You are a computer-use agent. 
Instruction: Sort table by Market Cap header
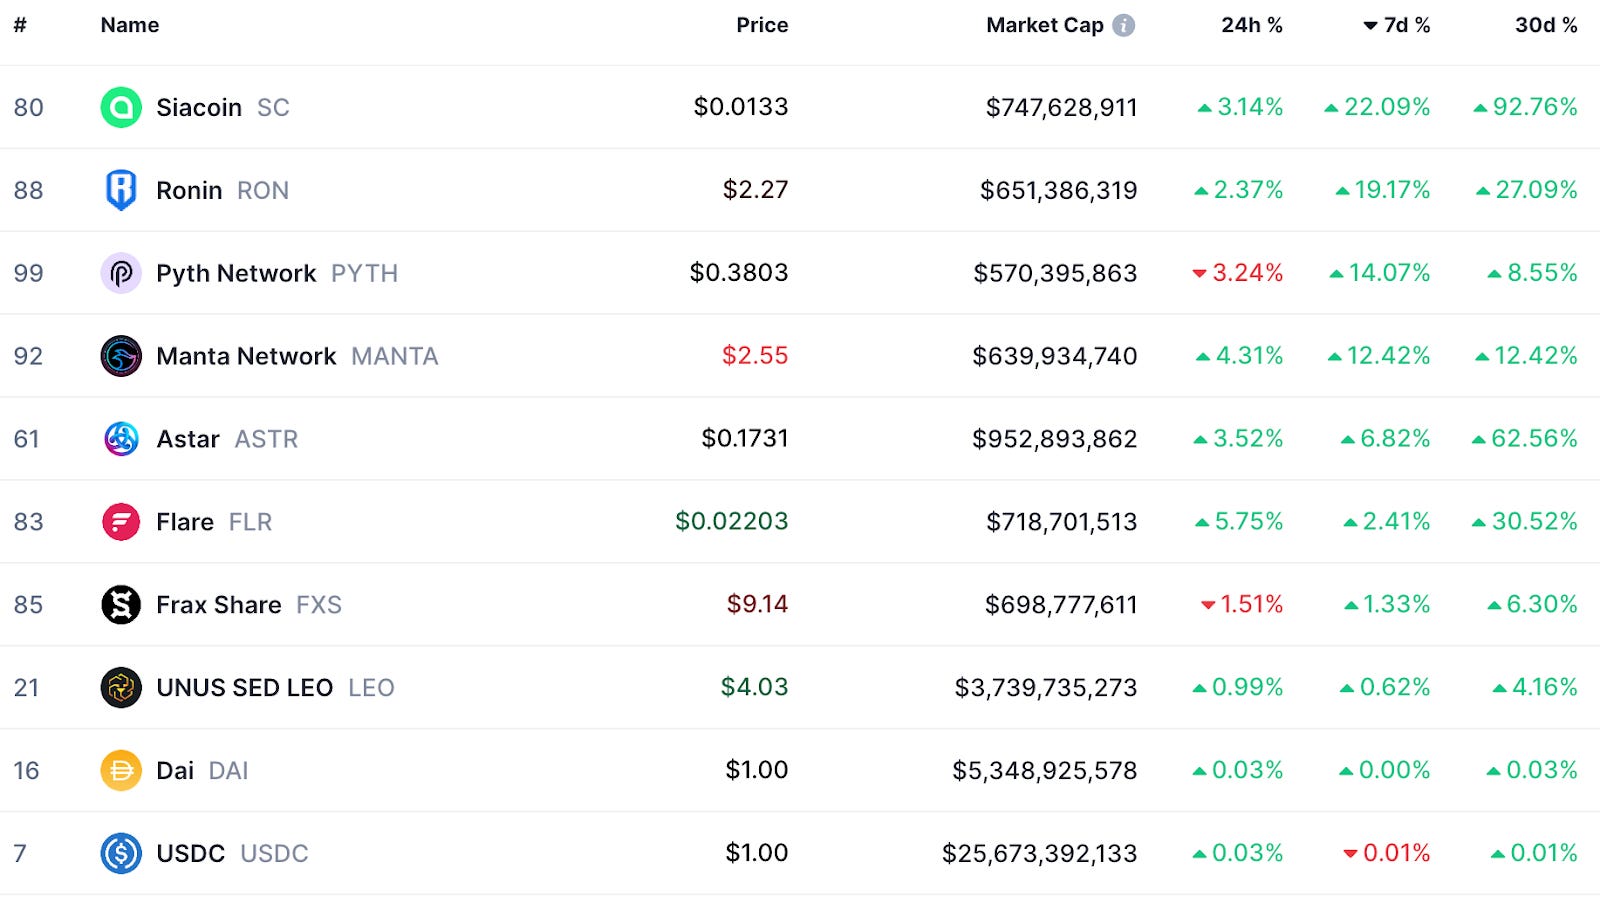click(1045, 25)
